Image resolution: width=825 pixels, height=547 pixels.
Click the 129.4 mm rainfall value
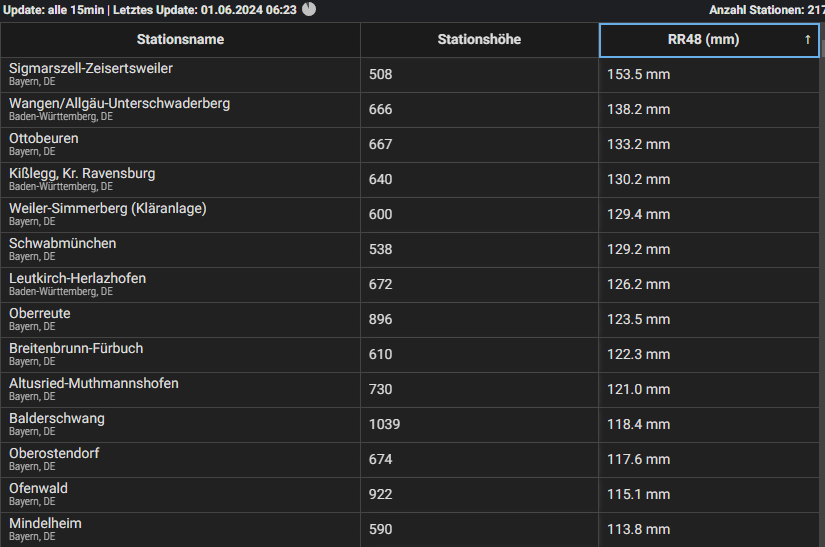coord(639,215)
